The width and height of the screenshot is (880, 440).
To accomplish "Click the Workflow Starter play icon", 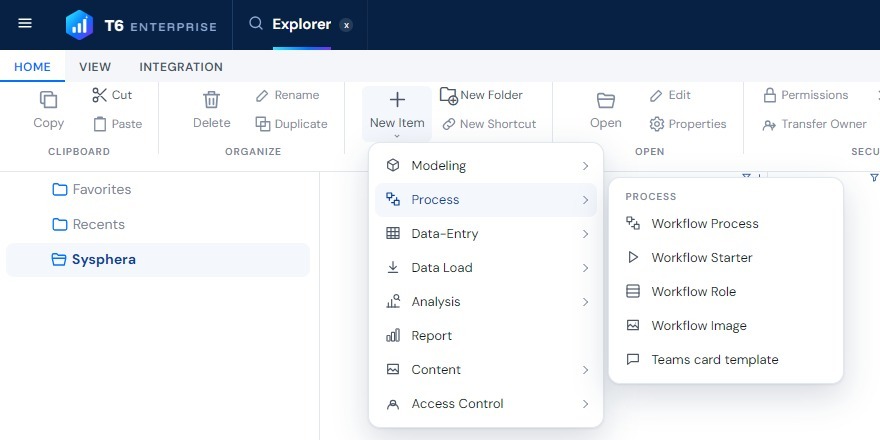I will (x=633, y=257).
